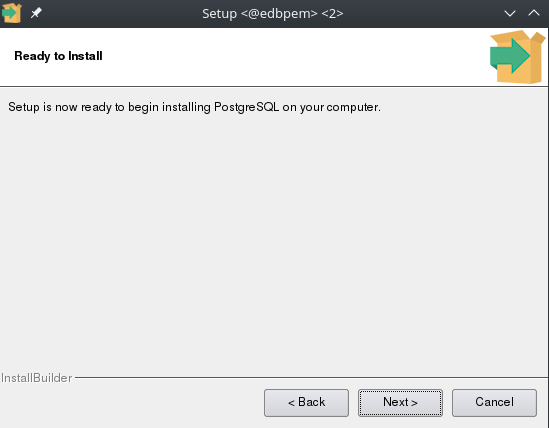Click the word PostgreSQL in the message
The width and height of the screenshot is (549, 428).
[x=246, y=107]
